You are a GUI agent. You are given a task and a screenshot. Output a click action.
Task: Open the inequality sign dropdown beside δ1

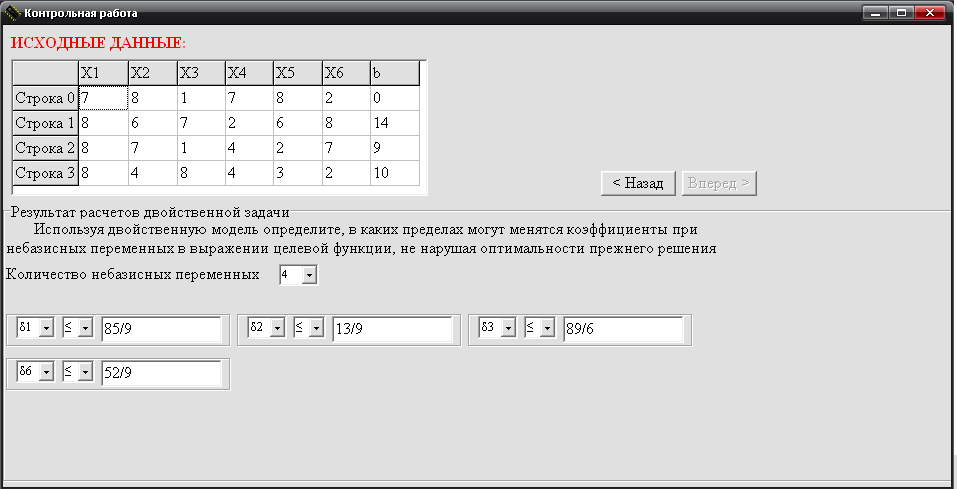tap(85, 328)
